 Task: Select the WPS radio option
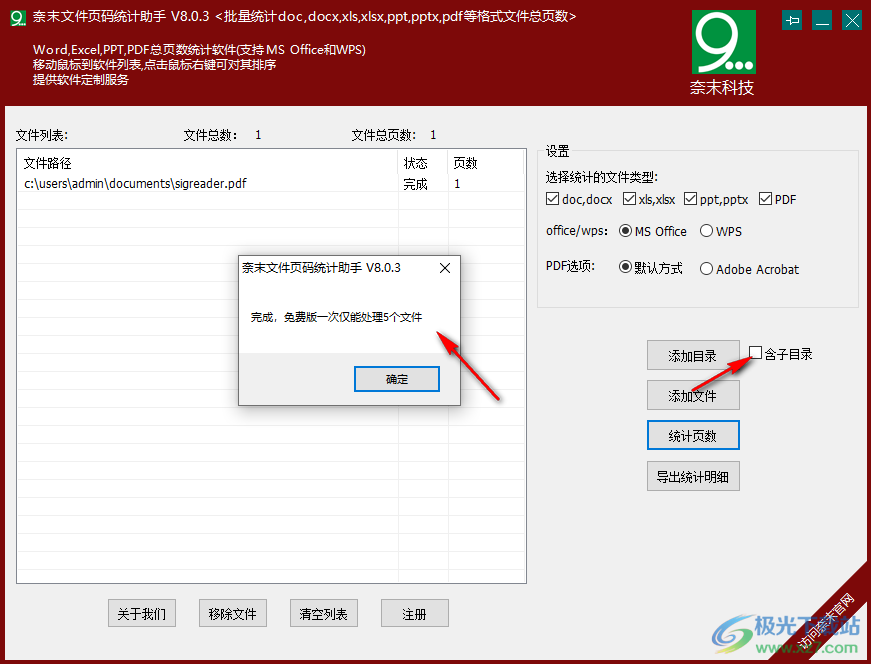click(706, 231)
